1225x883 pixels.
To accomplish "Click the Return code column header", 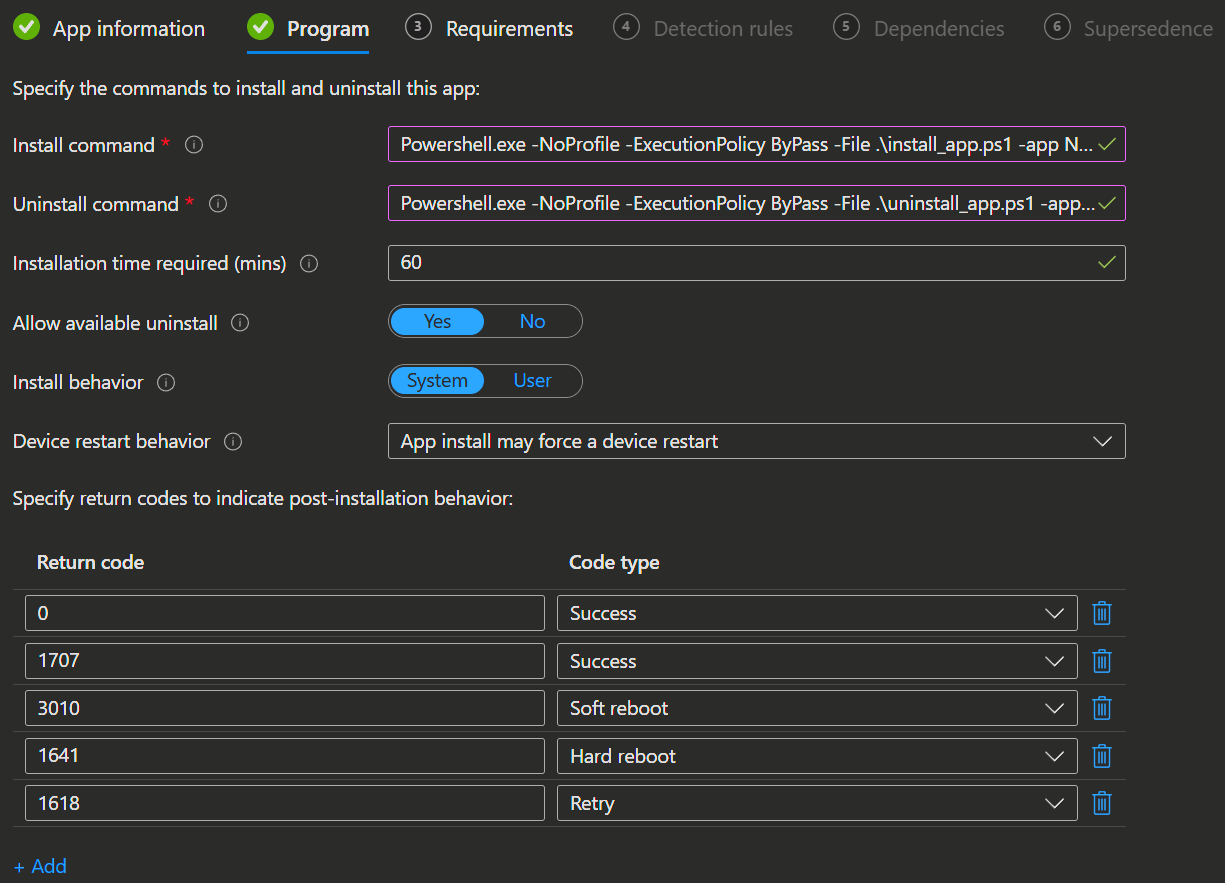I will pyautogui.click(x=90, y=562).
